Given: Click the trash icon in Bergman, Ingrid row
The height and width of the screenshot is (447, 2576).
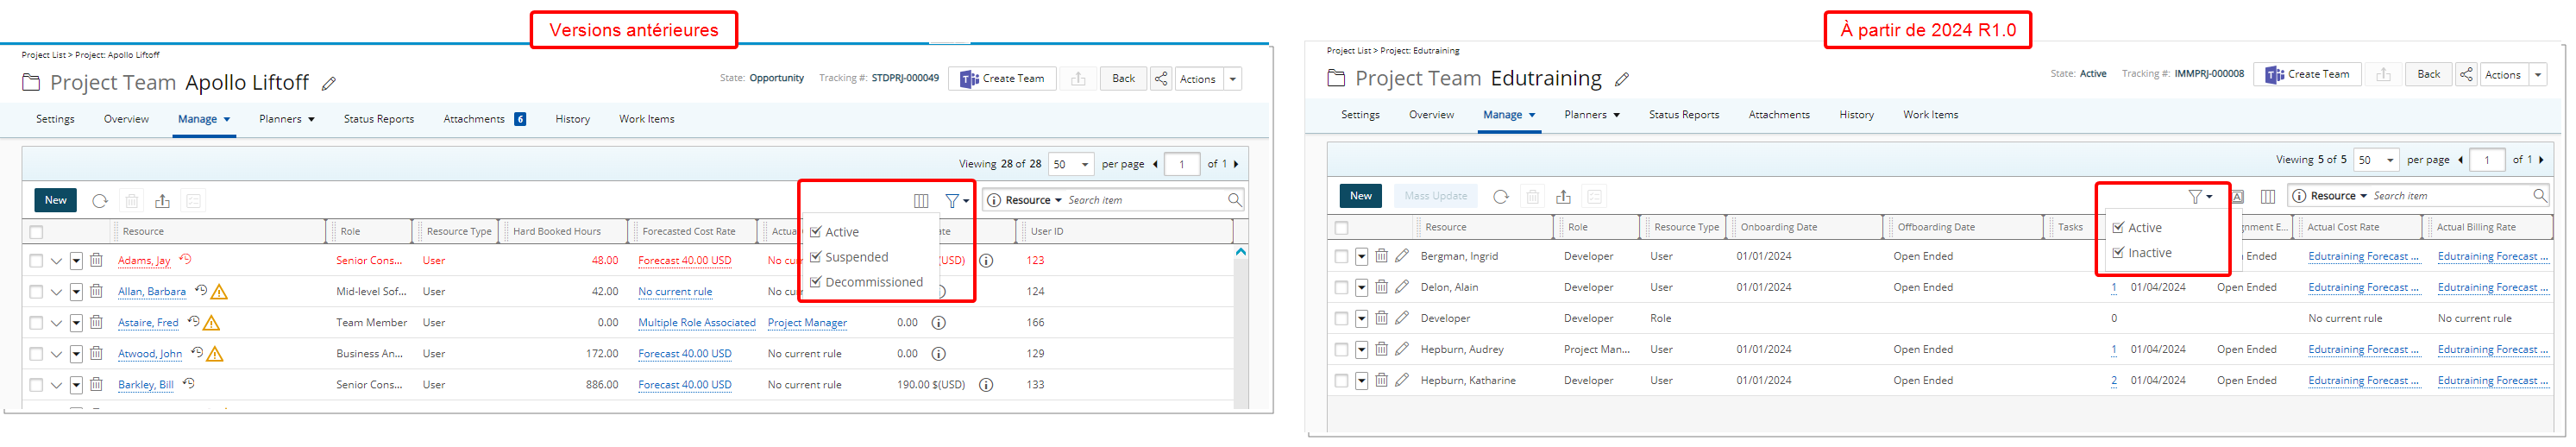Looking at the screenshot, I should (x=1381, y=256).
